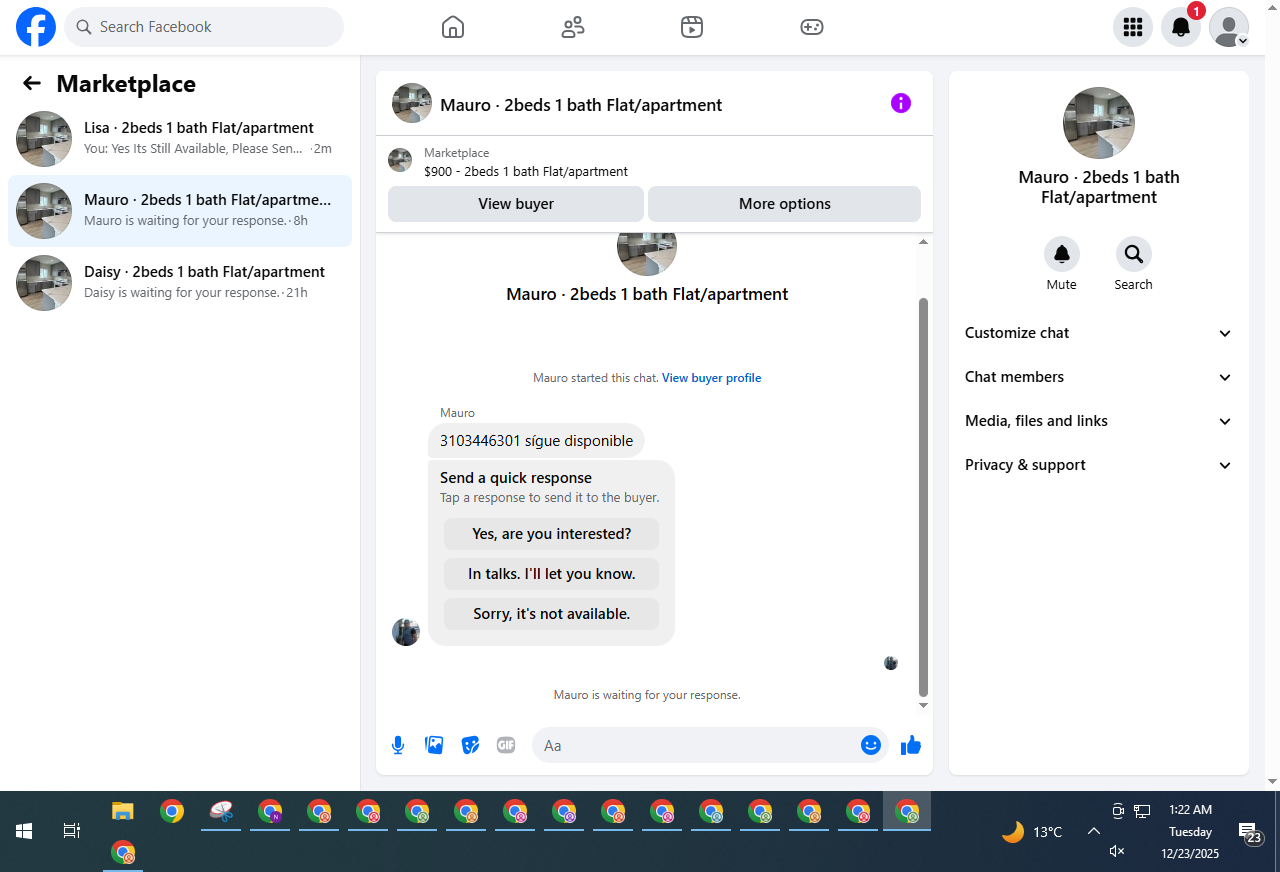Attach a photo using the image icon
1280x872 pixels.
tap(434, 745)
